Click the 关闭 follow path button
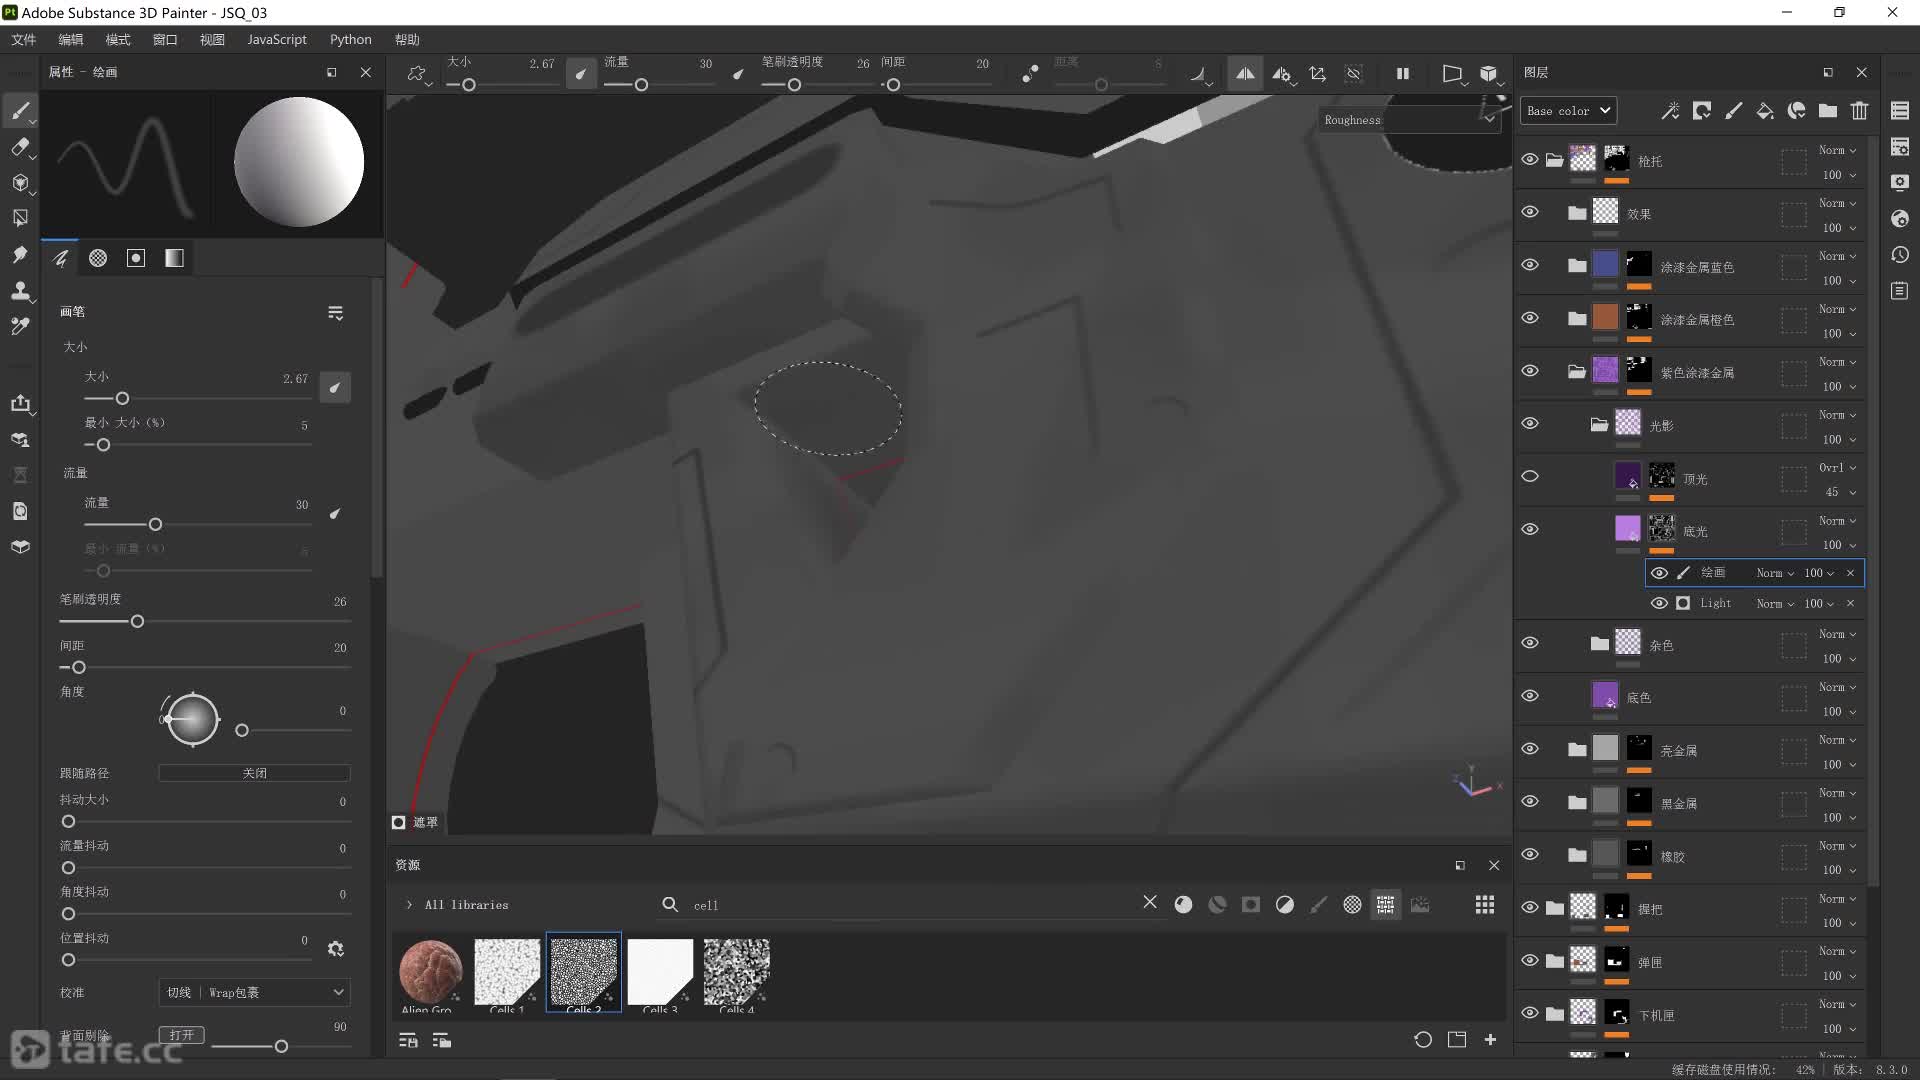The height and width of the screenshot is (1080, 1920). click(x=254, y=773)
